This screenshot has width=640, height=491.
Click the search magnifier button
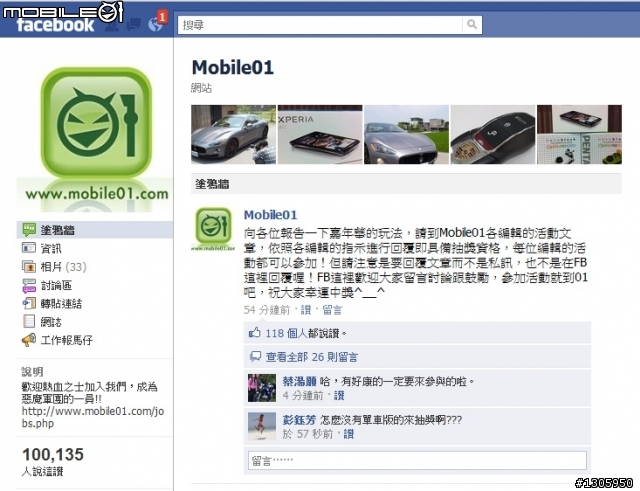coord(472,25)
